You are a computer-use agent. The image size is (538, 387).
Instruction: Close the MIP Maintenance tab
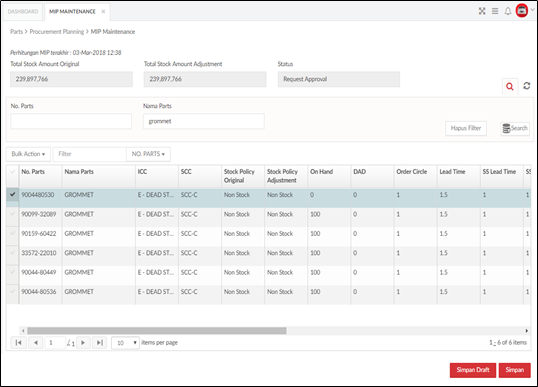[x=103, y=11]
